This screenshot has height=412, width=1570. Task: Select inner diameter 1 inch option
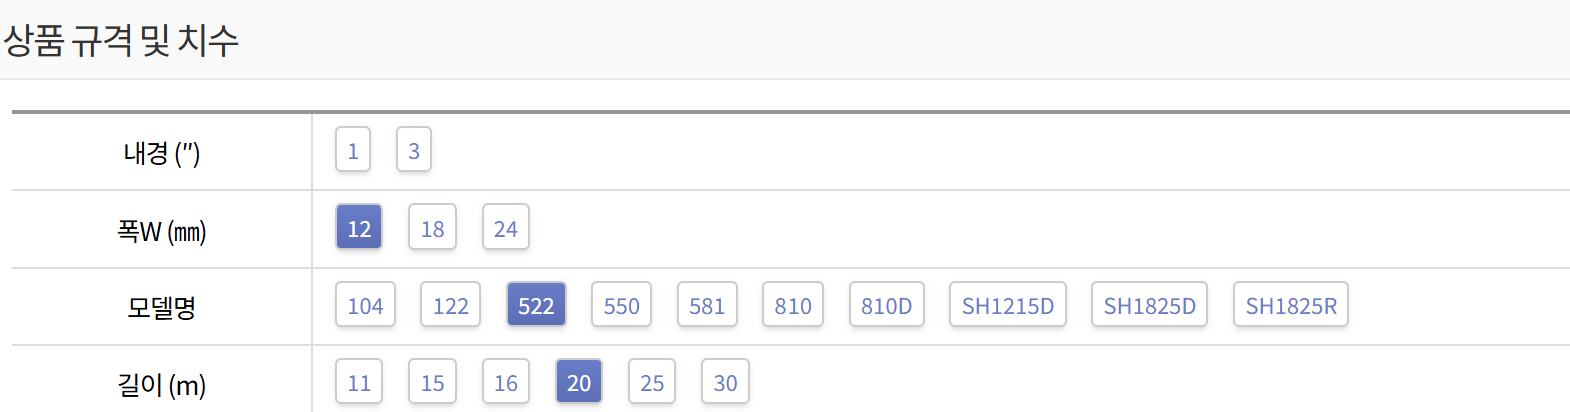[353, 150]
